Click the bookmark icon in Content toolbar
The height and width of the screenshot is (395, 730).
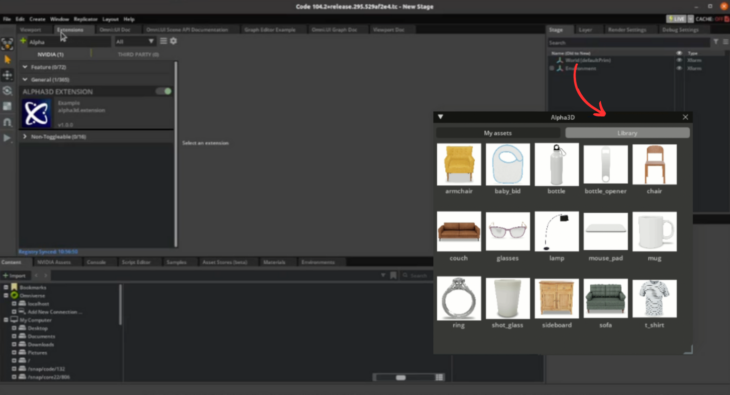pyautogui.click(x=393, y=275)
